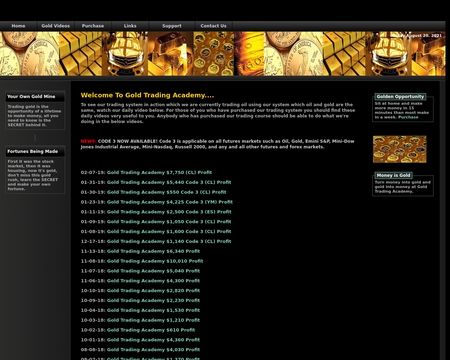Viewport: 450px width, 360px height.
Task: Open the Support page
Action: [172, 26]
